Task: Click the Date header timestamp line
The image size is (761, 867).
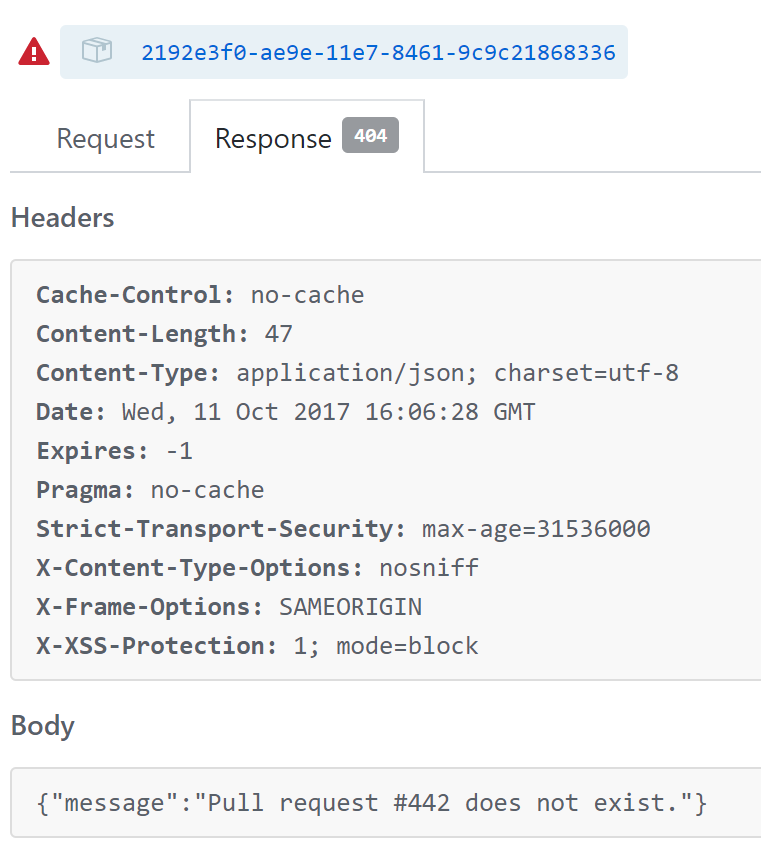Action: coord(285,412)
